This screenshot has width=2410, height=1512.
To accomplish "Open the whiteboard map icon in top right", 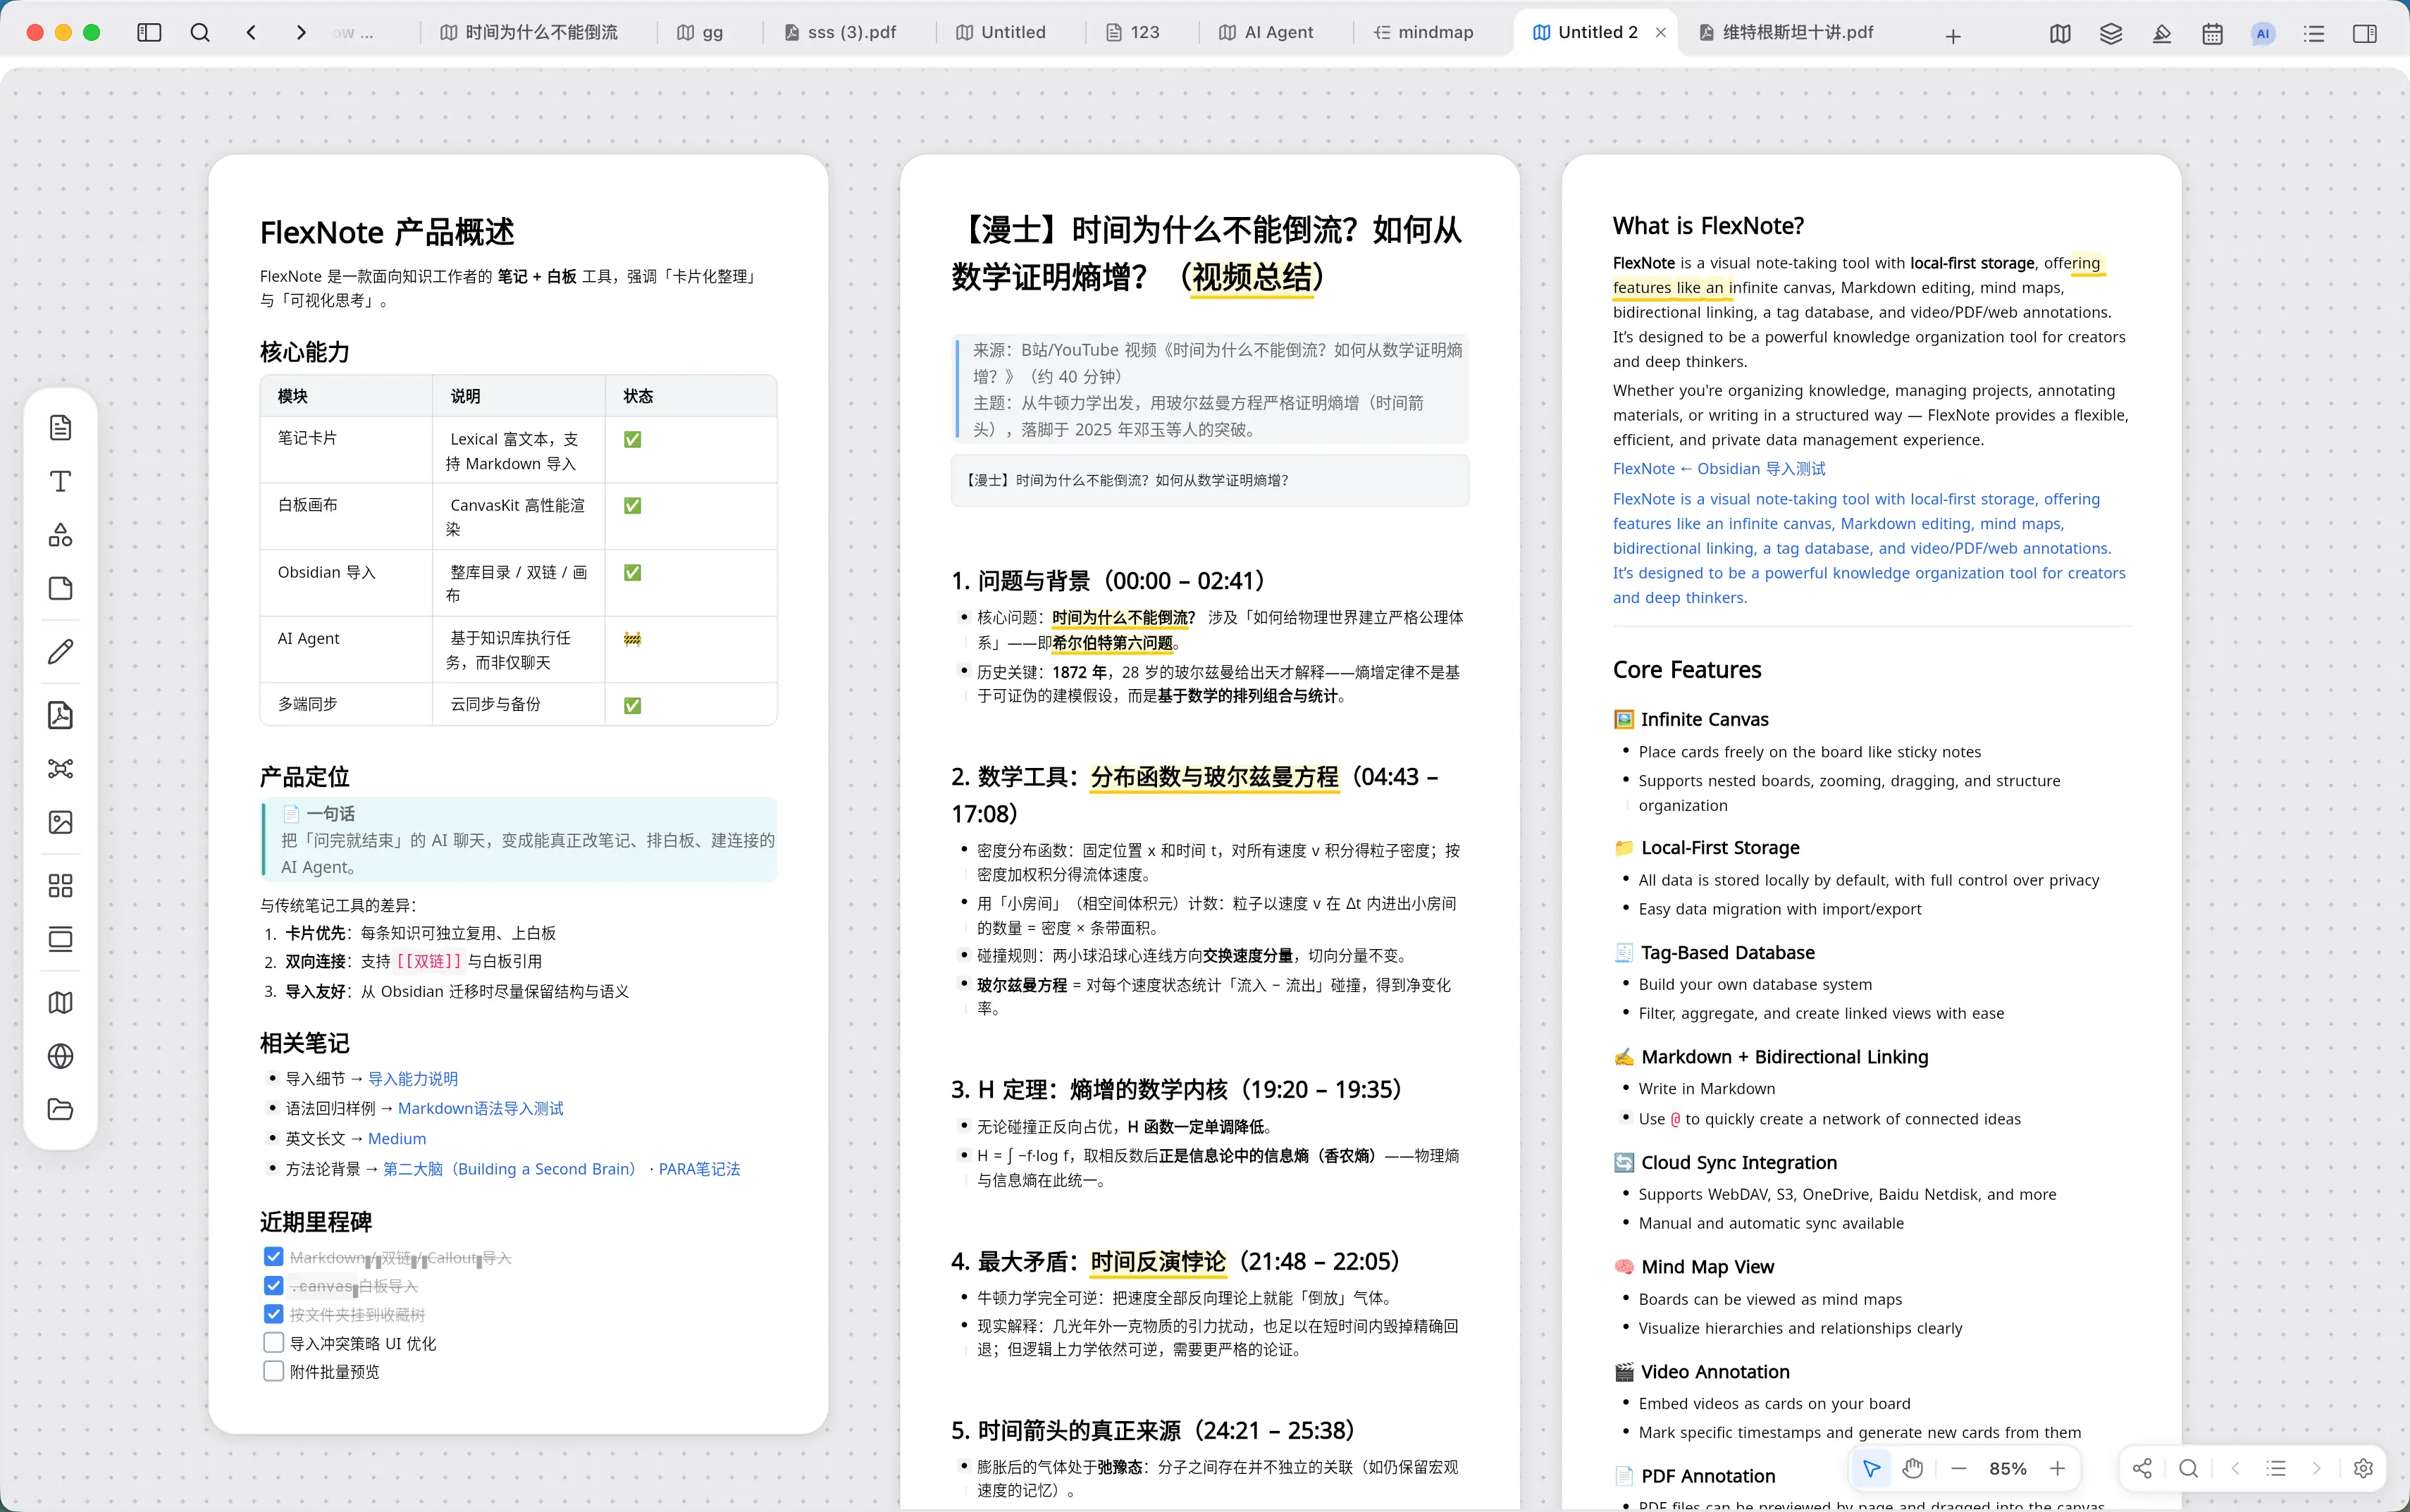I will click(x=2060, y=34).
